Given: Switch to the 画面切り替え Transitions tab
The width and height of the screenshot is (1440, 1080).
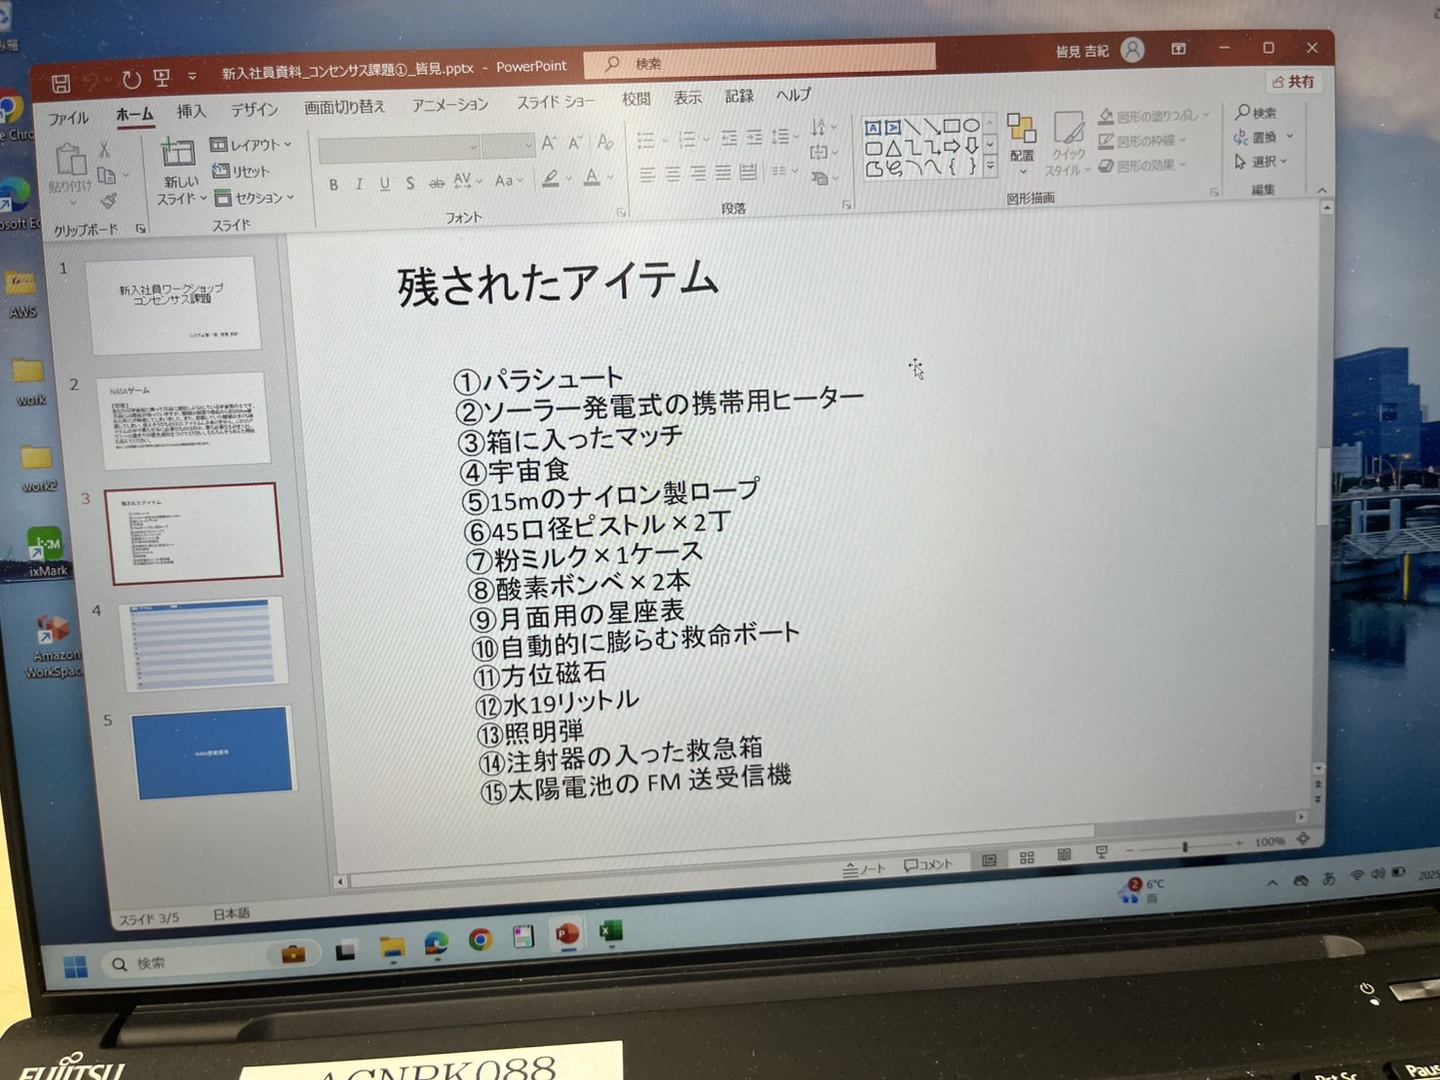Looking at the screenshot, I should point(345,106).
